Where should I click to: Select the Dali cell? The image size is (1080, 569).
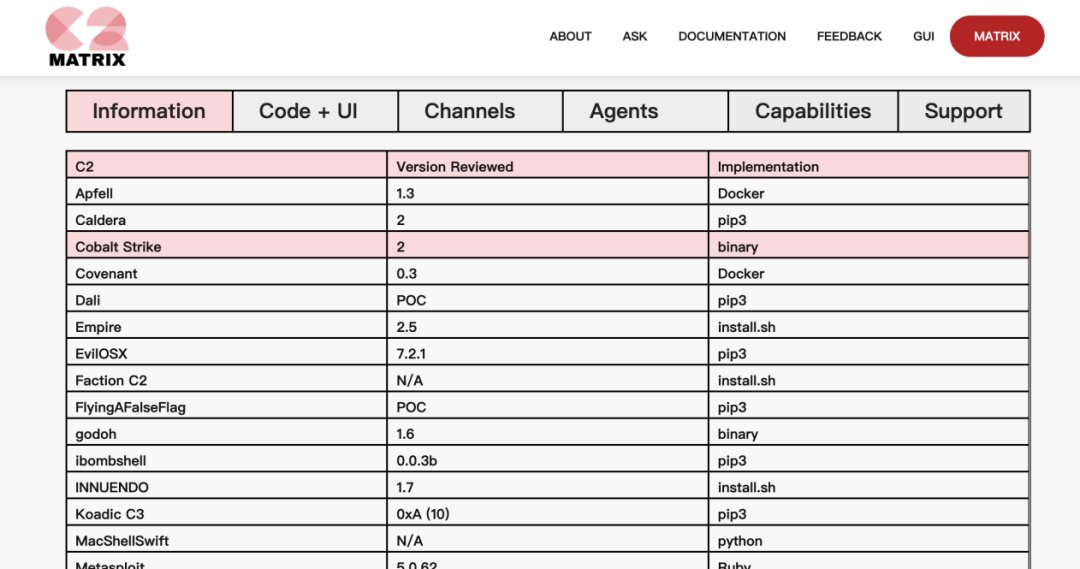[227, 300]
